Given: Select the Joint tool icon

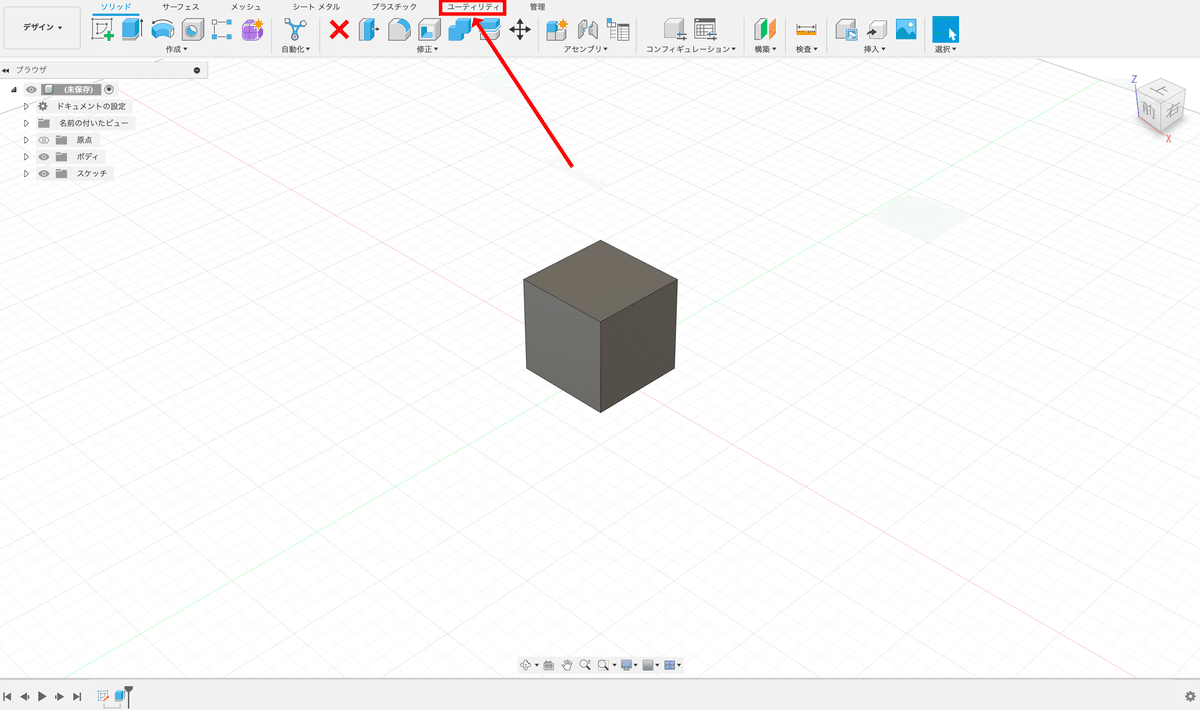Looking at the screenshot, I should pos(588,30).
